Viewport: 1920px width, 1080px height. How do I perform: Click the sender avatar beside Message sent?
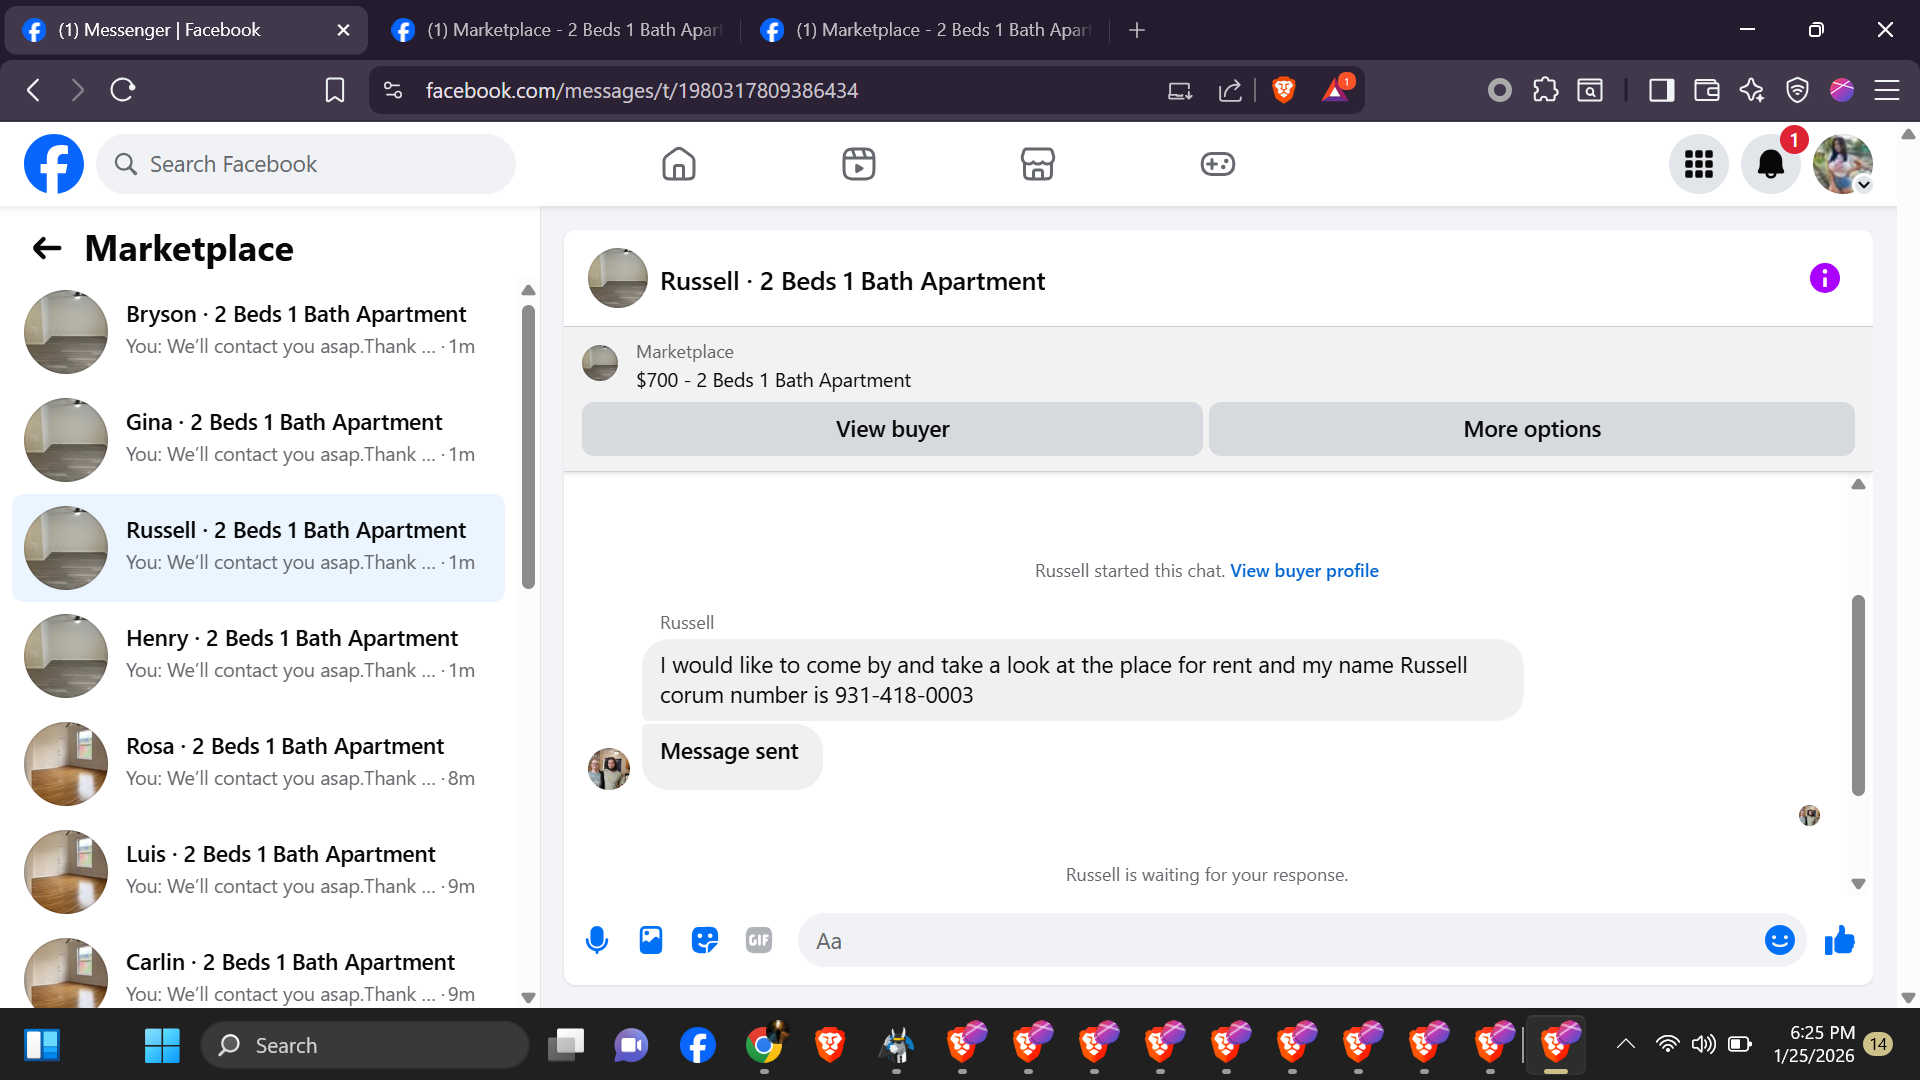pos(609,768)
